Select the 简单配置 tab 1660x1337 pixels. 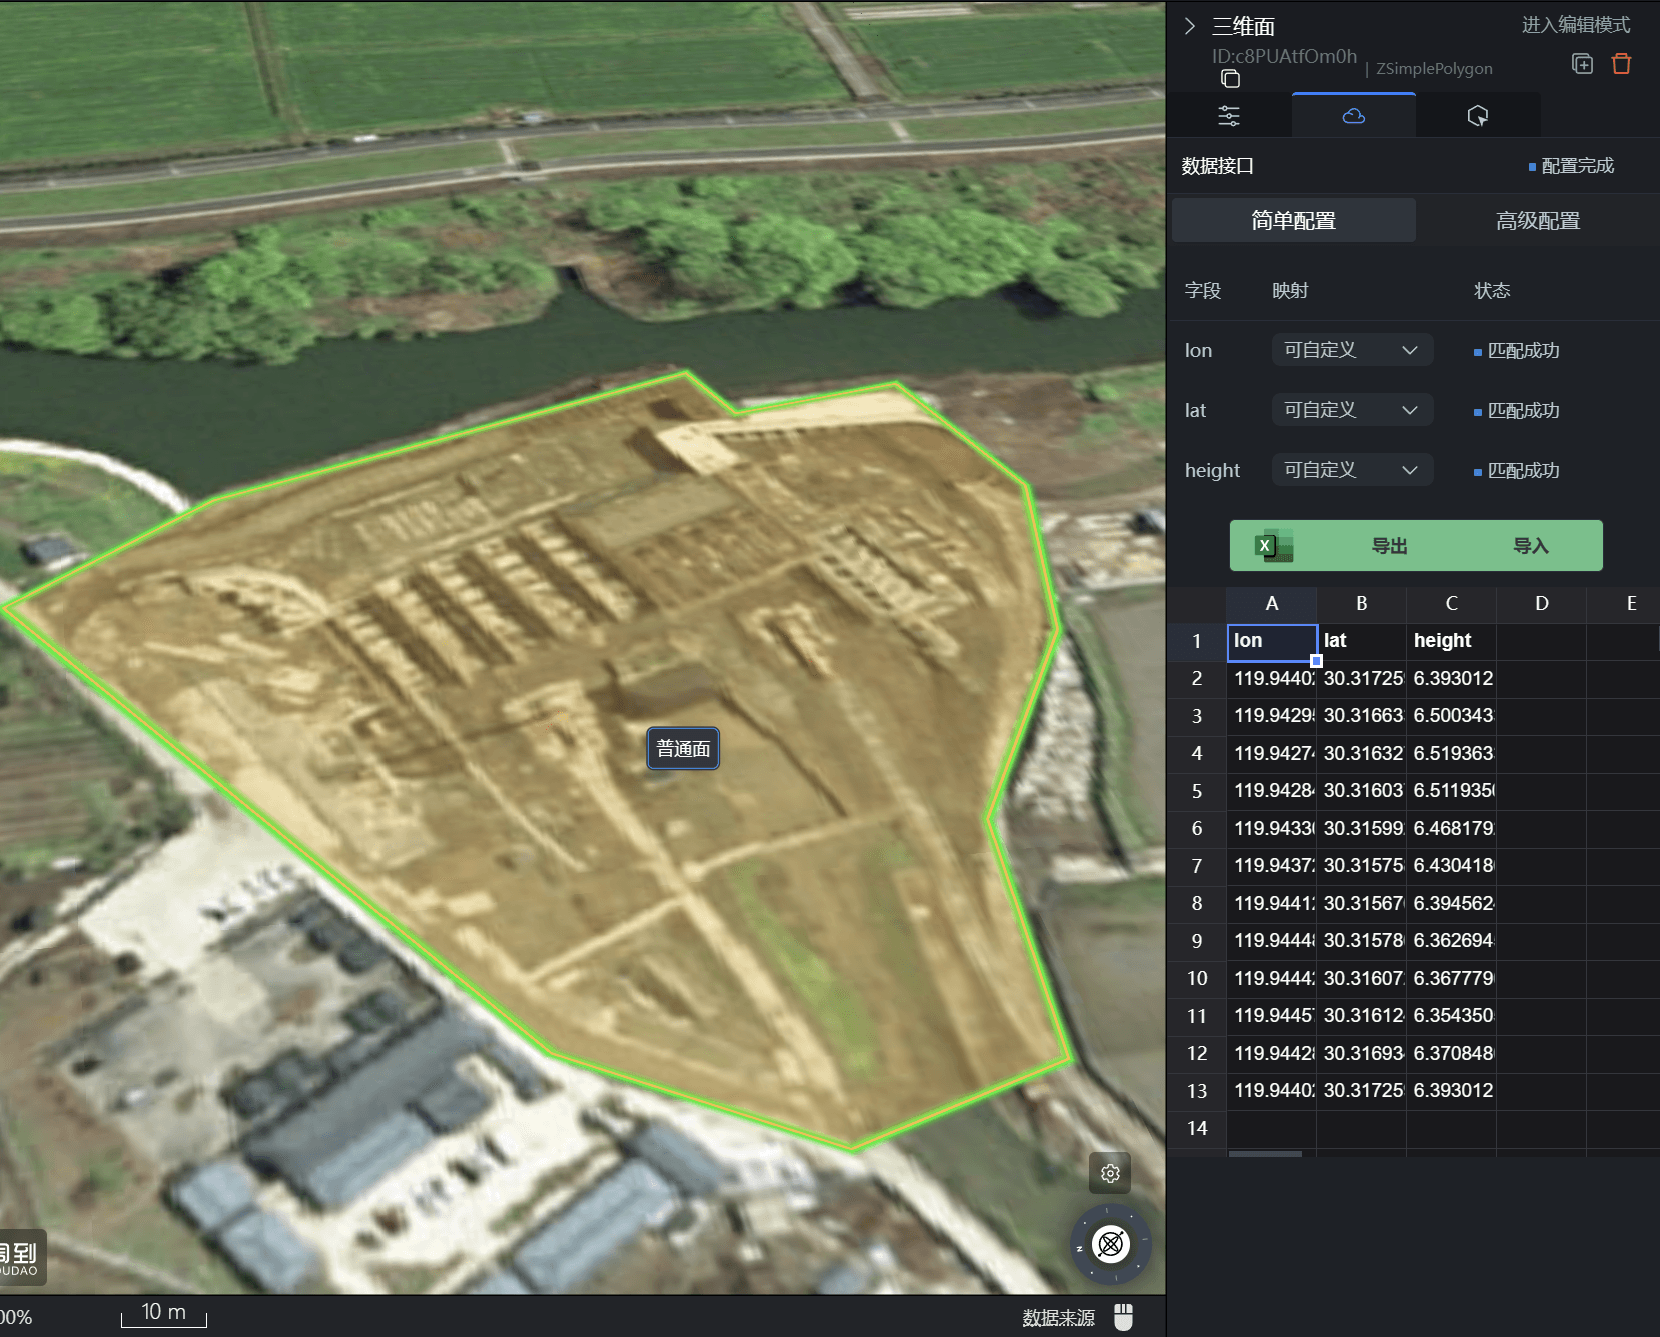click(1294, 220)
